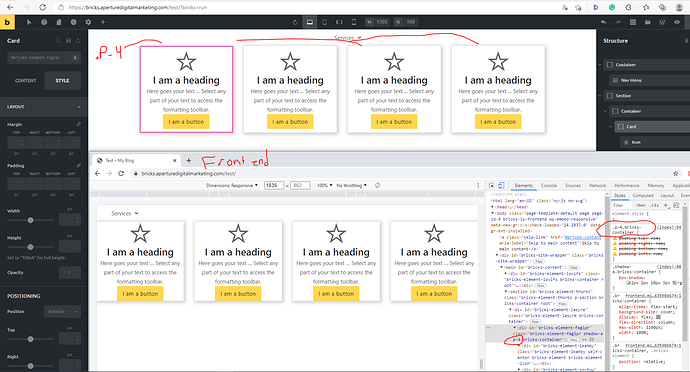690x372 pixels.
Task: Toggle the structure panel icon in the toolbar
Action: click(x=633, y=22)
